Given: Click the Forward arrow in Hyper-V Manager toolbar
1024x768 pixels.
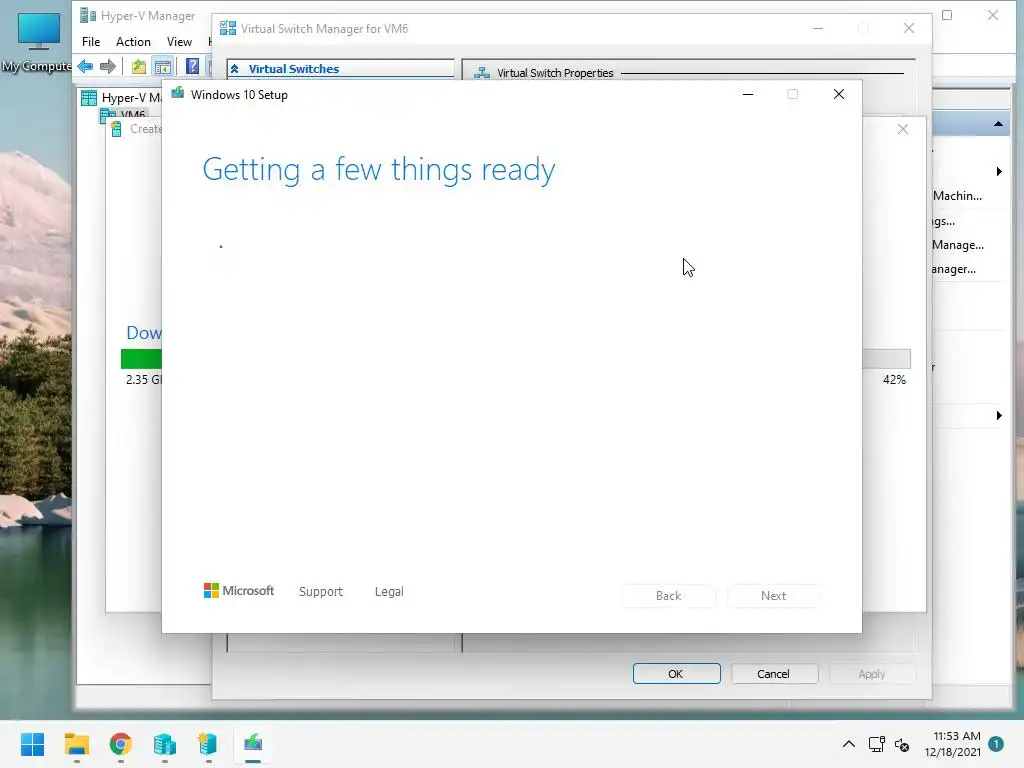Looking at the screenshot, I should 108,66.
